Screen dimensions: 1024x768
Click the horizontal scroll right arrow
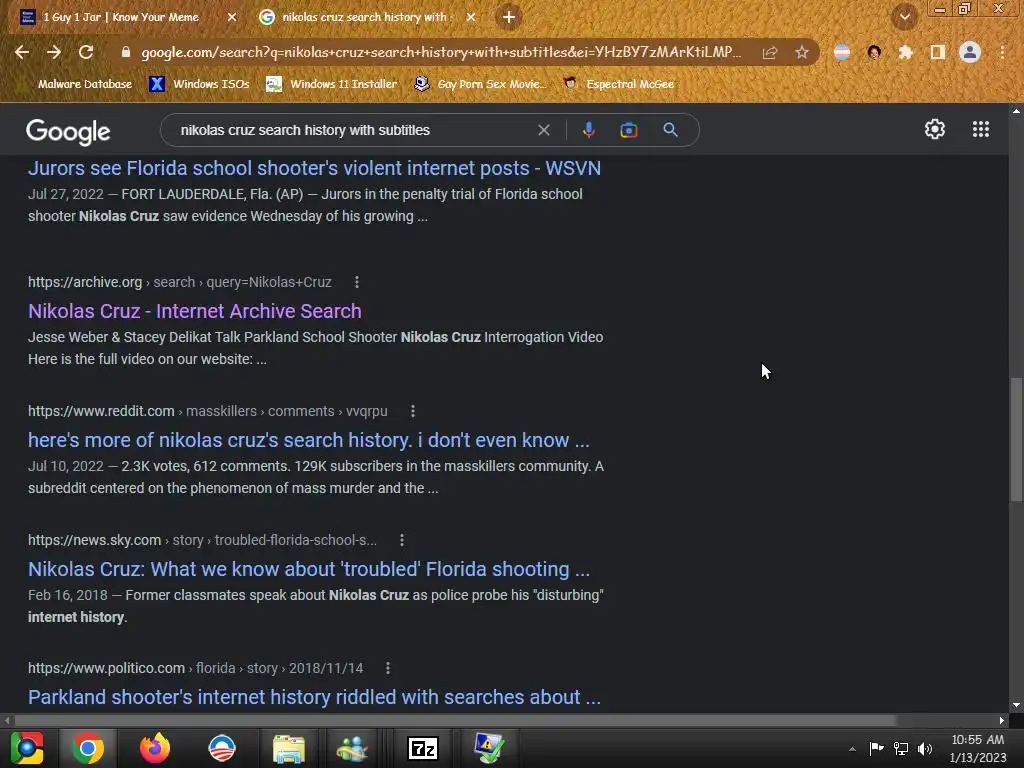pyautogui.click(x=1002, y=720)
